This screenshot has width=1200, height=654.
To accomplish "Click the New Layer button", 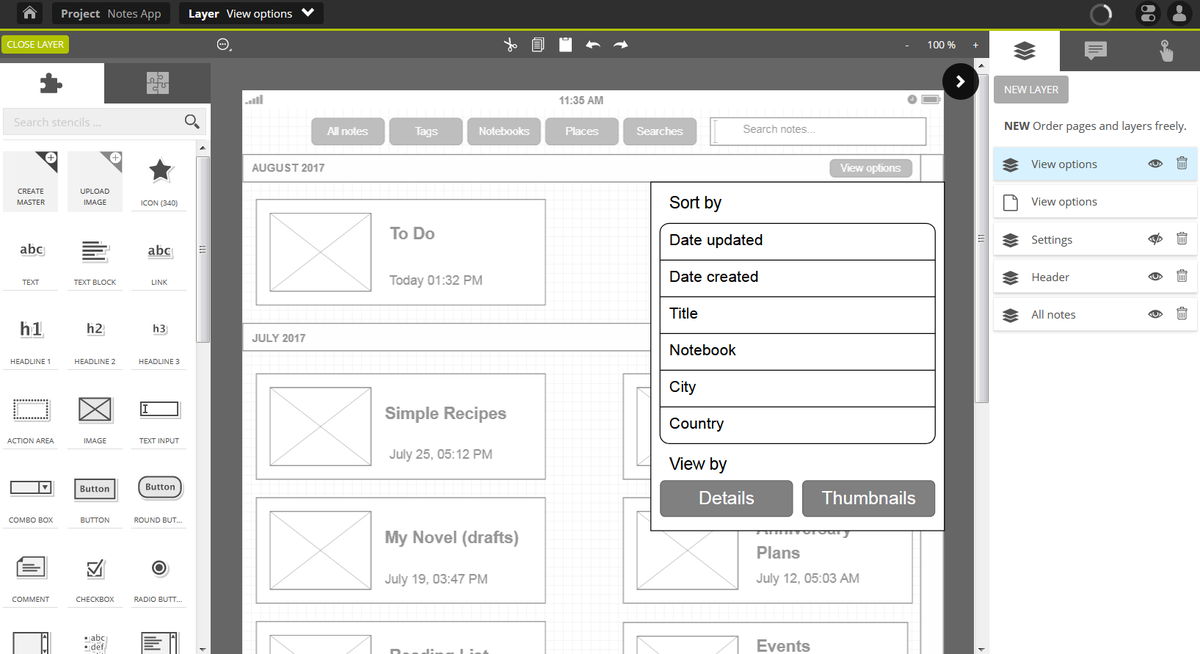I will 1031,89.
